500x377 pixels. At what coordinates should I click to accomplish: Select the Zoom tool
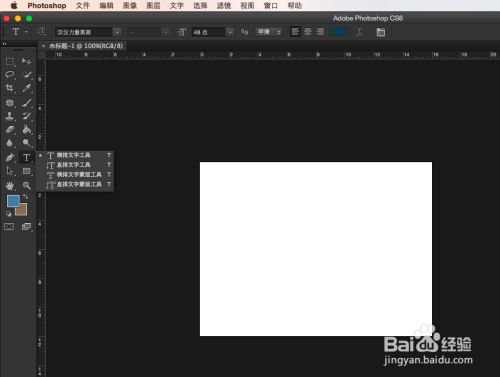(27, 185)
